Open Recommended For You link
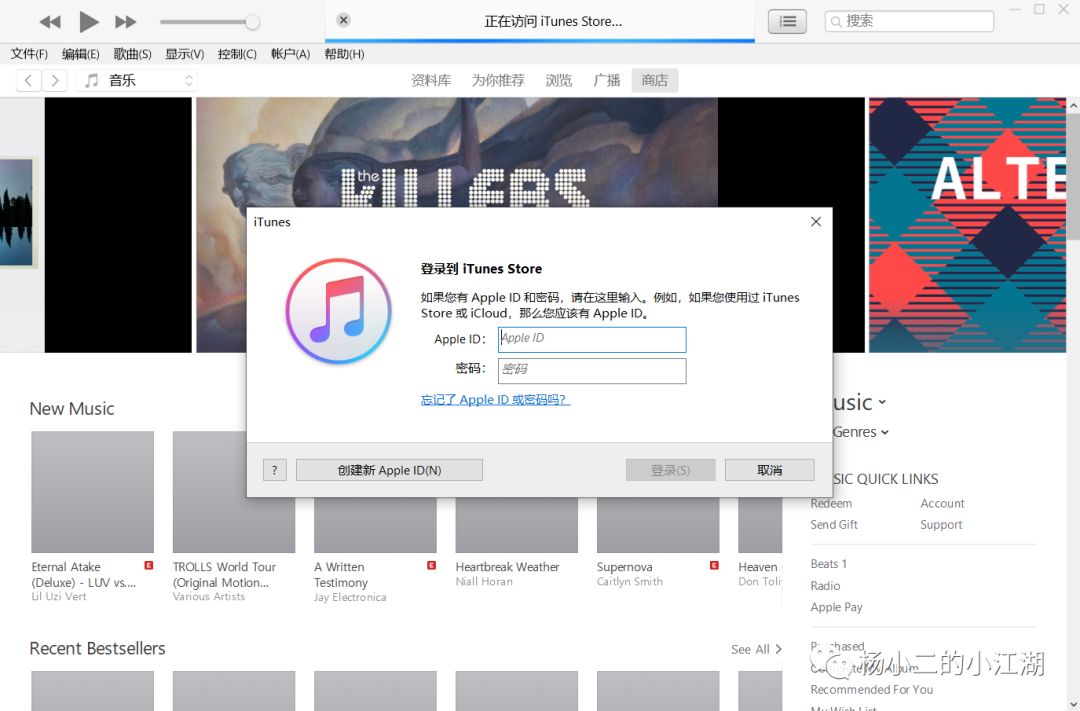This screenshot has height=711, width=1080. 871,689
